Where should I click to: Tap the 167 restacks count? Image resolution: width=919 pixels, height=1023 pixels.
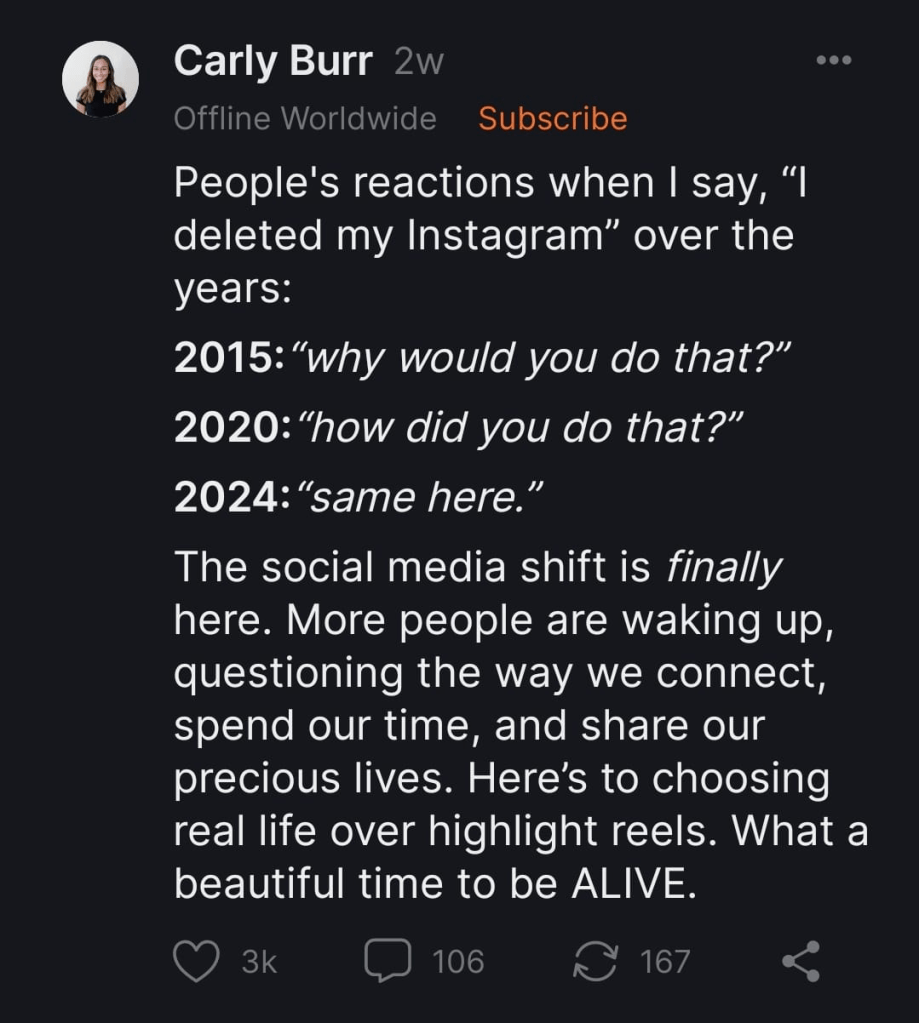tap(665, 961)
